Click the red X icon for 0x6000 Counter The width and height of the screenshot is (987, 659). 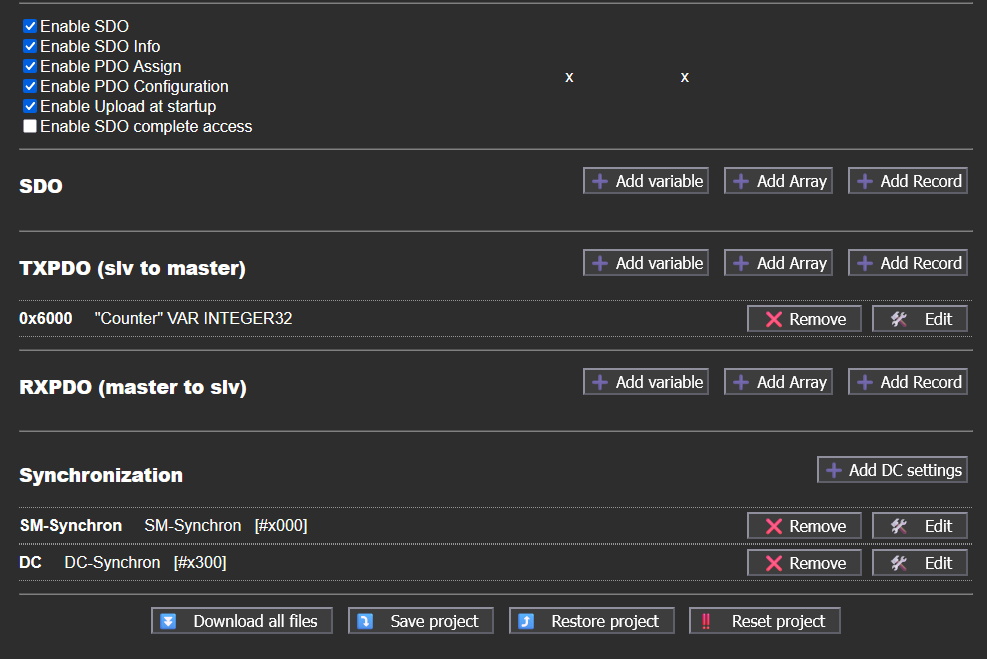tap(773, 319)
